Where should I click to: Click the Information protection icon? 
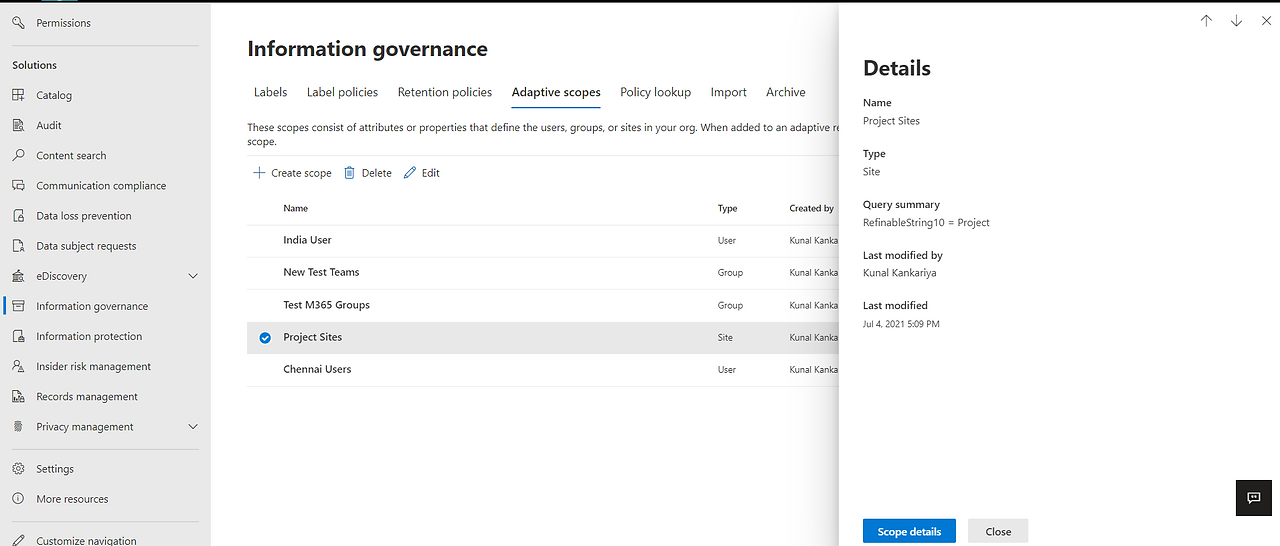click(x=18, y=336)
